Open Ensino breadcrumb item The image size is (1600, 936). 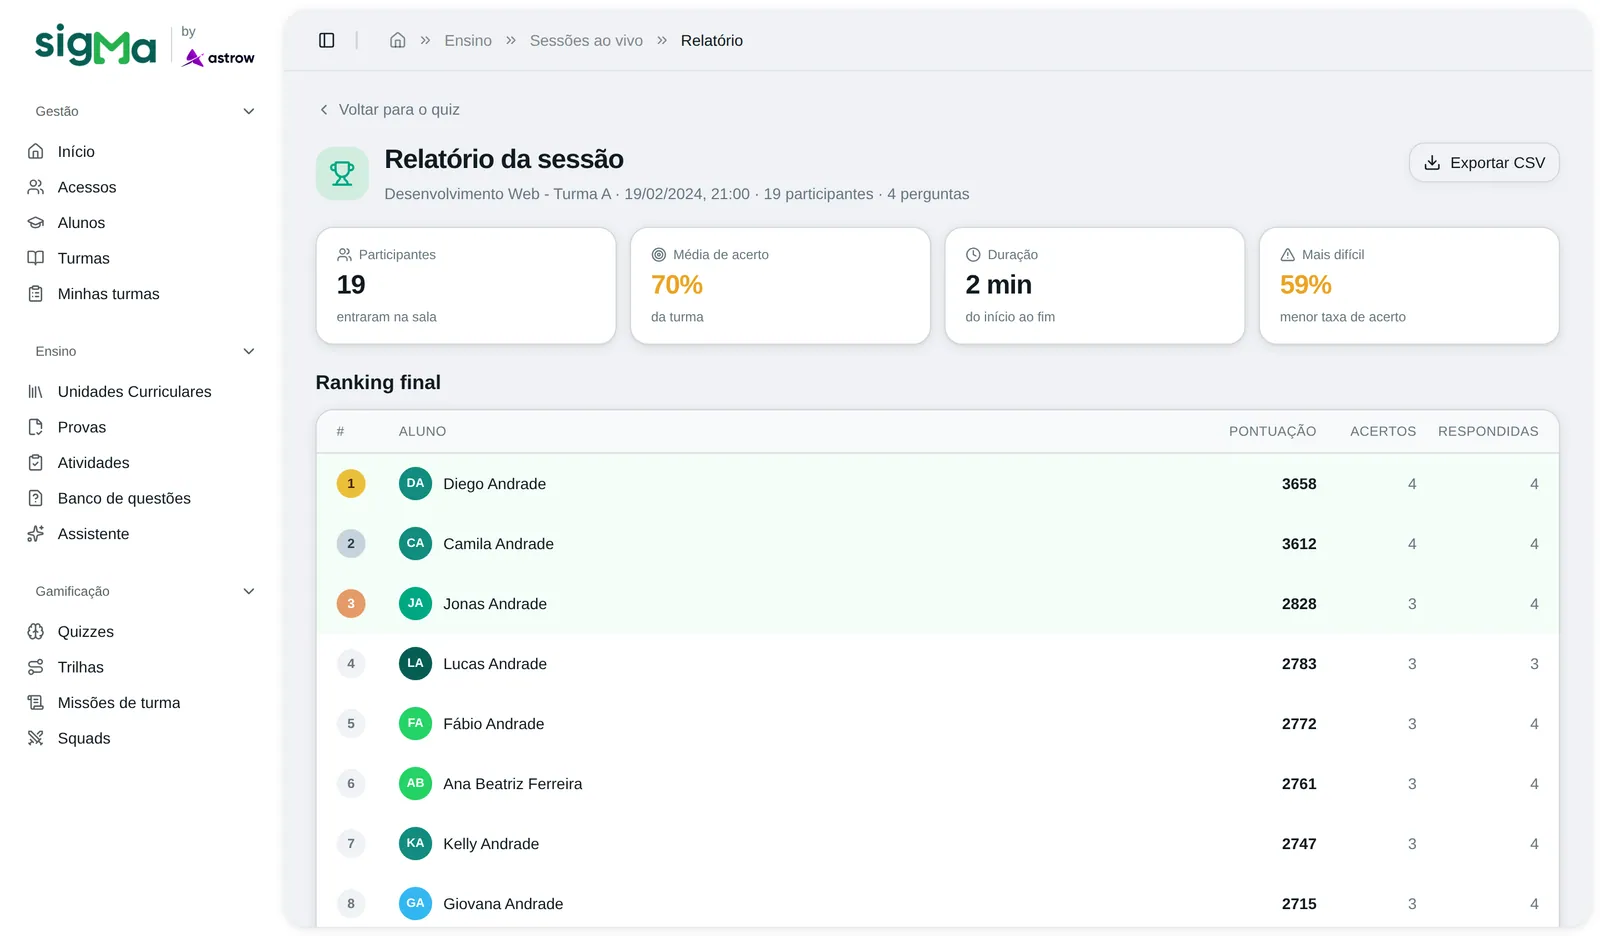[468, 40]
